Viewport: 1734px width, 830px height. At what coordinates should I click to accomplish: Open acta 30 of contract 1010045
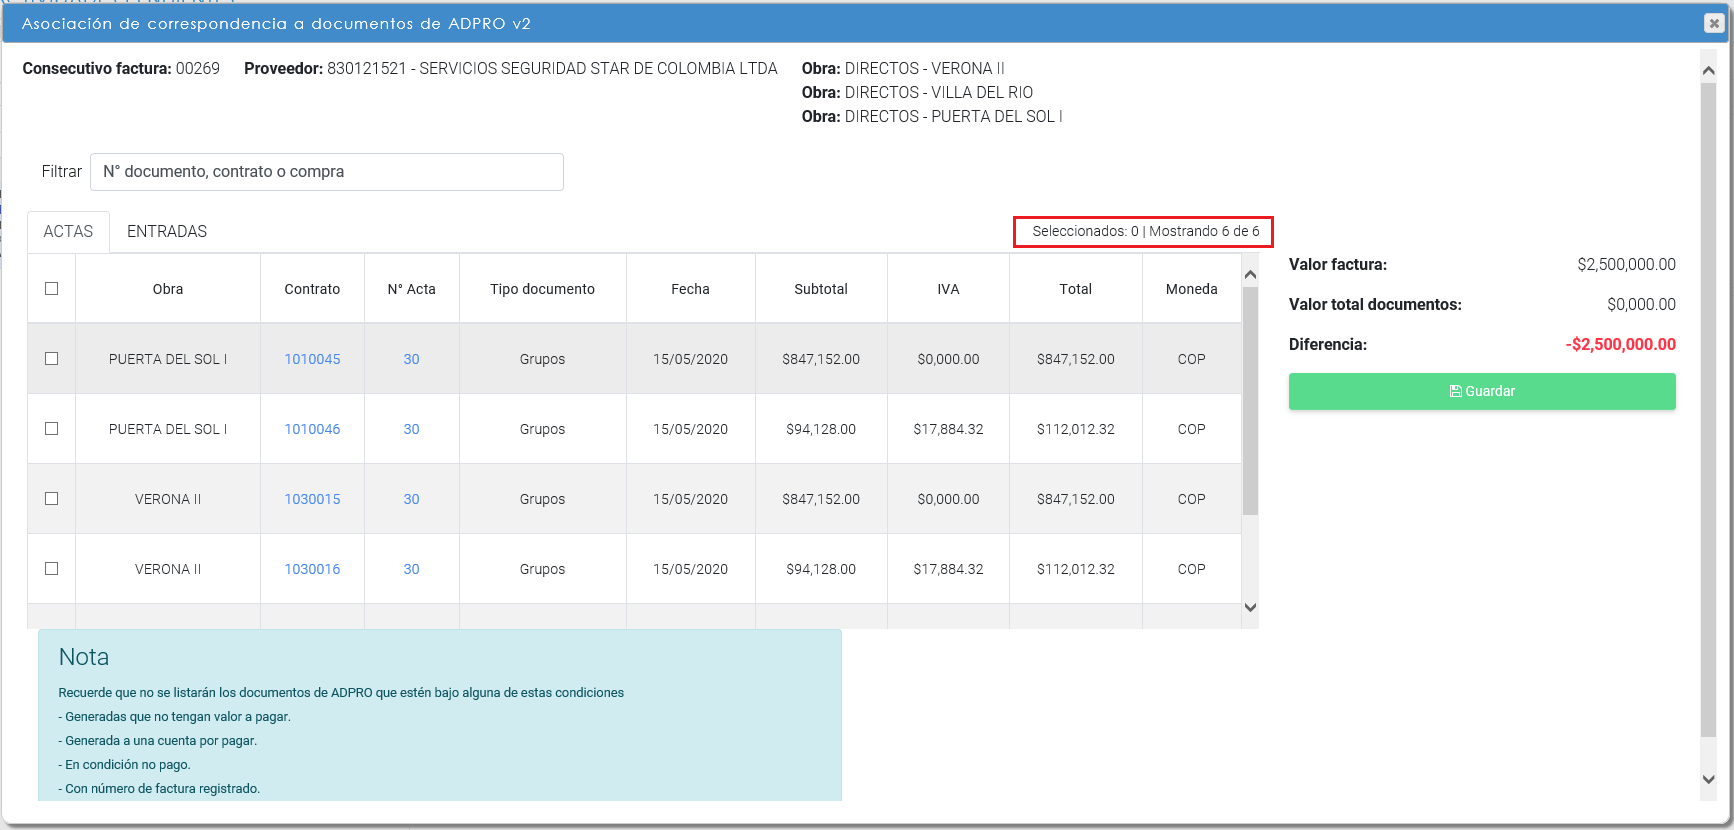[411, 359]
